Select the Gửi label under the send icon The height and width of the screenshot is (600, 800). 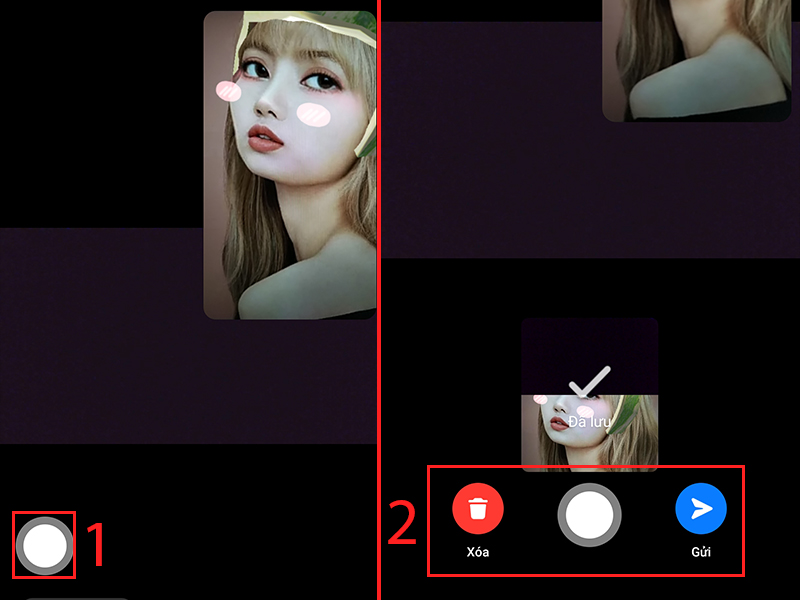click(x=701, y=551)
